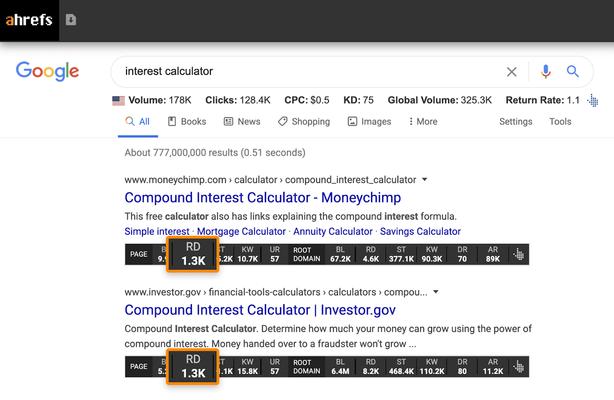Click the Moneychimp page KW 10.7K value
The height and width of the screenshot is (400, 614).
[247, 255]
